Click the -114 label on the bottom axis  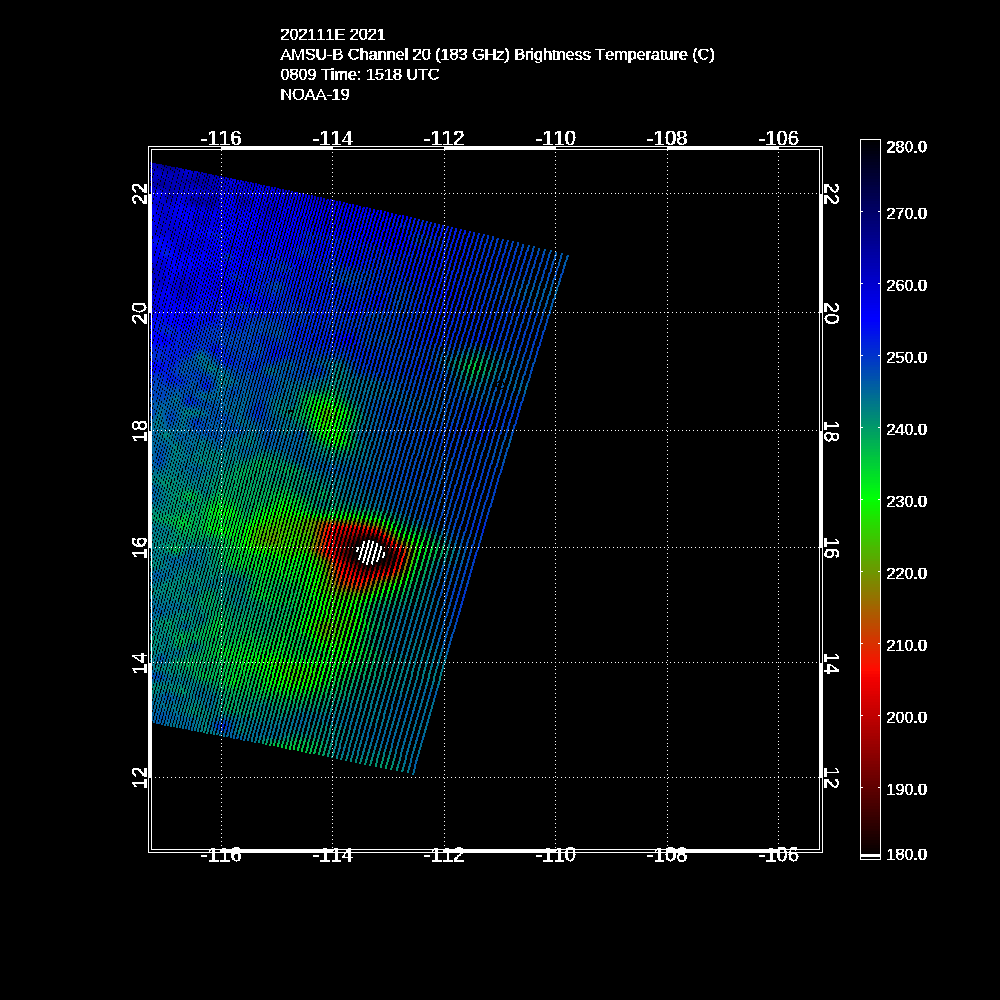point(332,855)
